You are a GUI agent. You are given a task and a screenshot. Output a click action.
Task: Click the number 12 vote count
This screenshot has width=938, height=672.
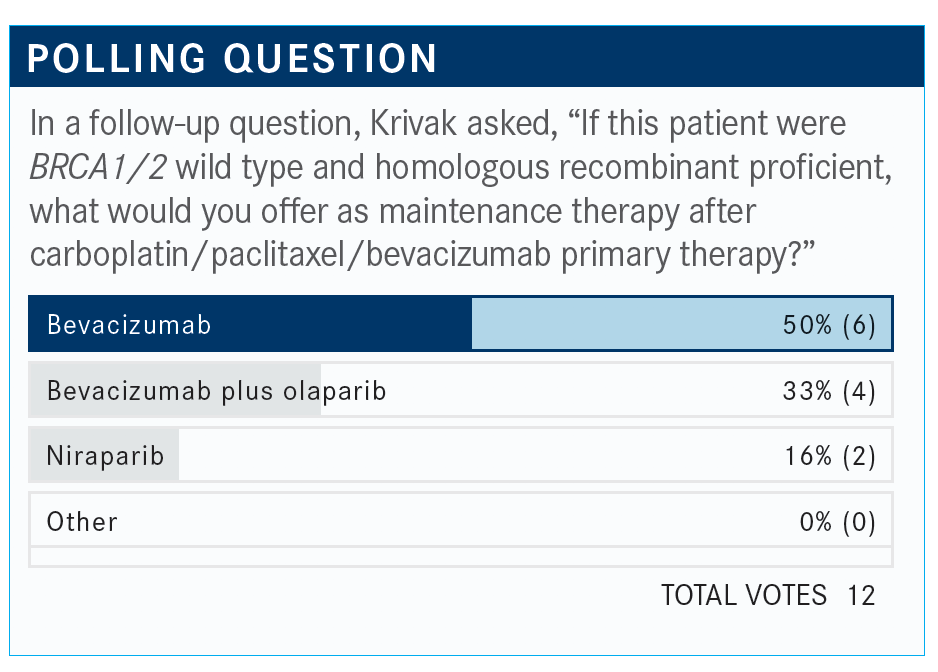[x=861, y=595]
